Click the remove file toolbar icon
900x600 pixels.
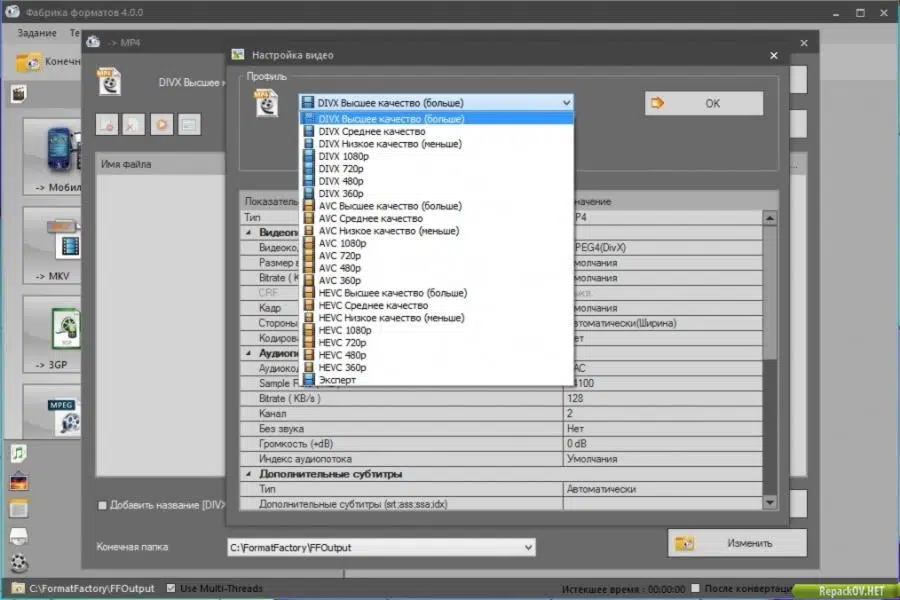[x=133, y=125]
